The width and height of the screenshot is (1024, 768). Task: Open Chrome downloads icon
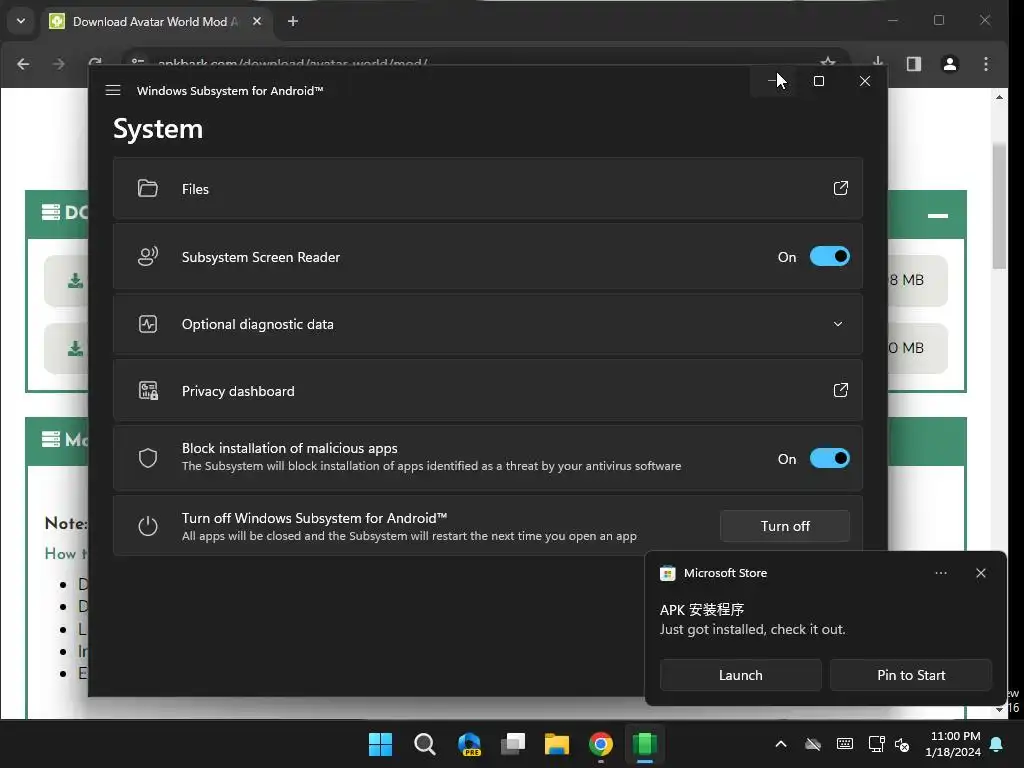878,63
